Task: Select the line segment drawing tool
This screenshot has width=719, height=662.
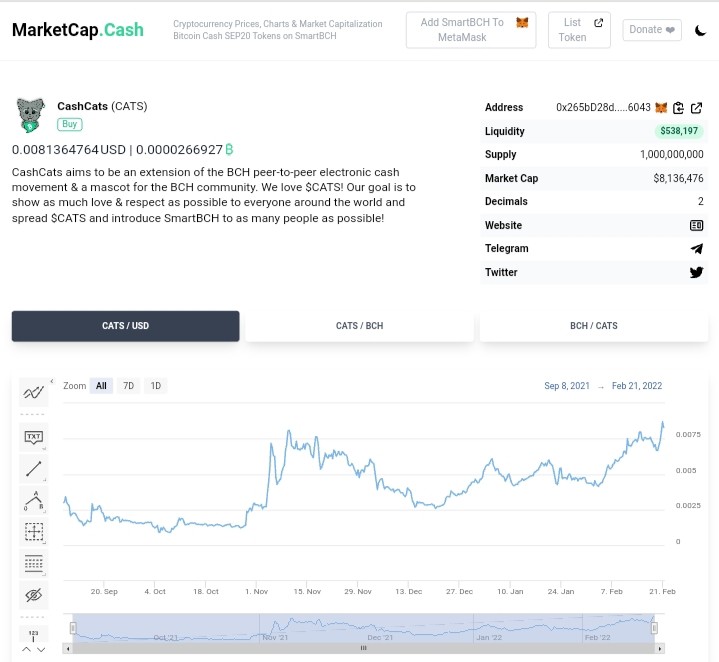Action: 33,469
